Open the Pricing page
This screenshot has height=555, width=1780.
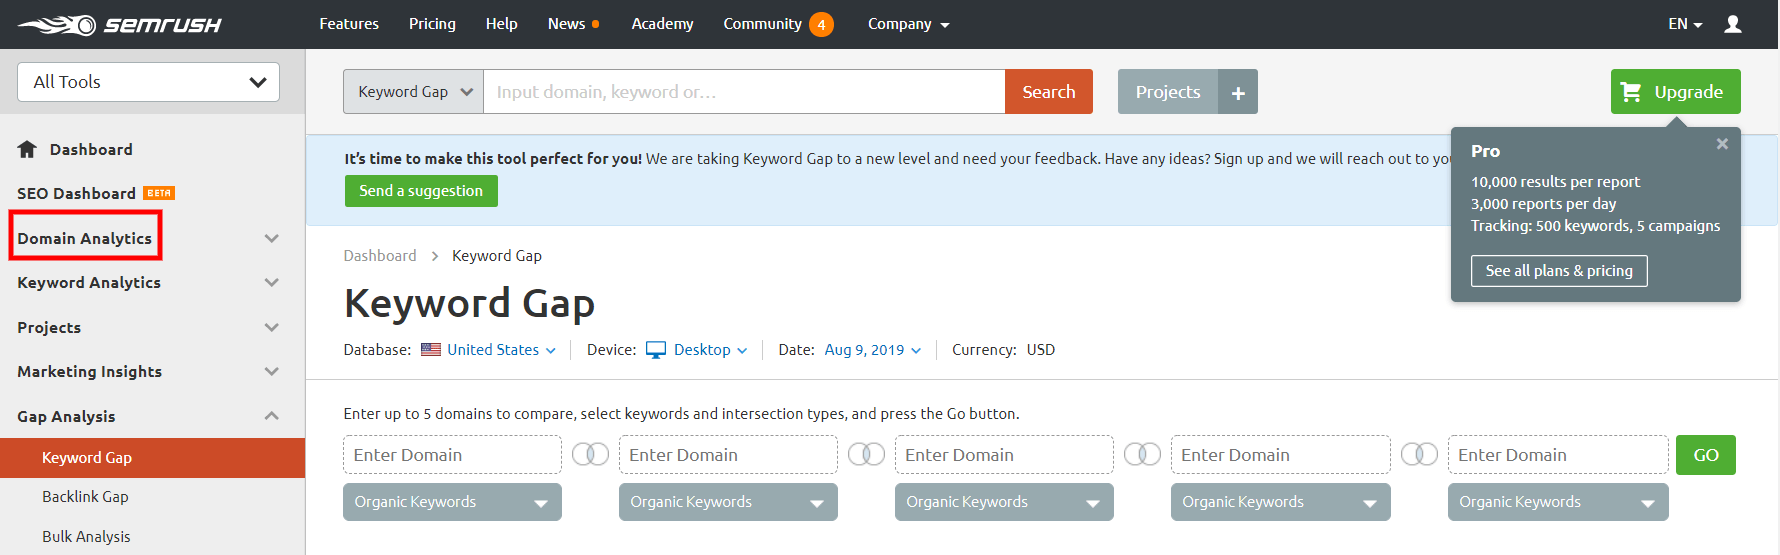click(x=432, y=24)
